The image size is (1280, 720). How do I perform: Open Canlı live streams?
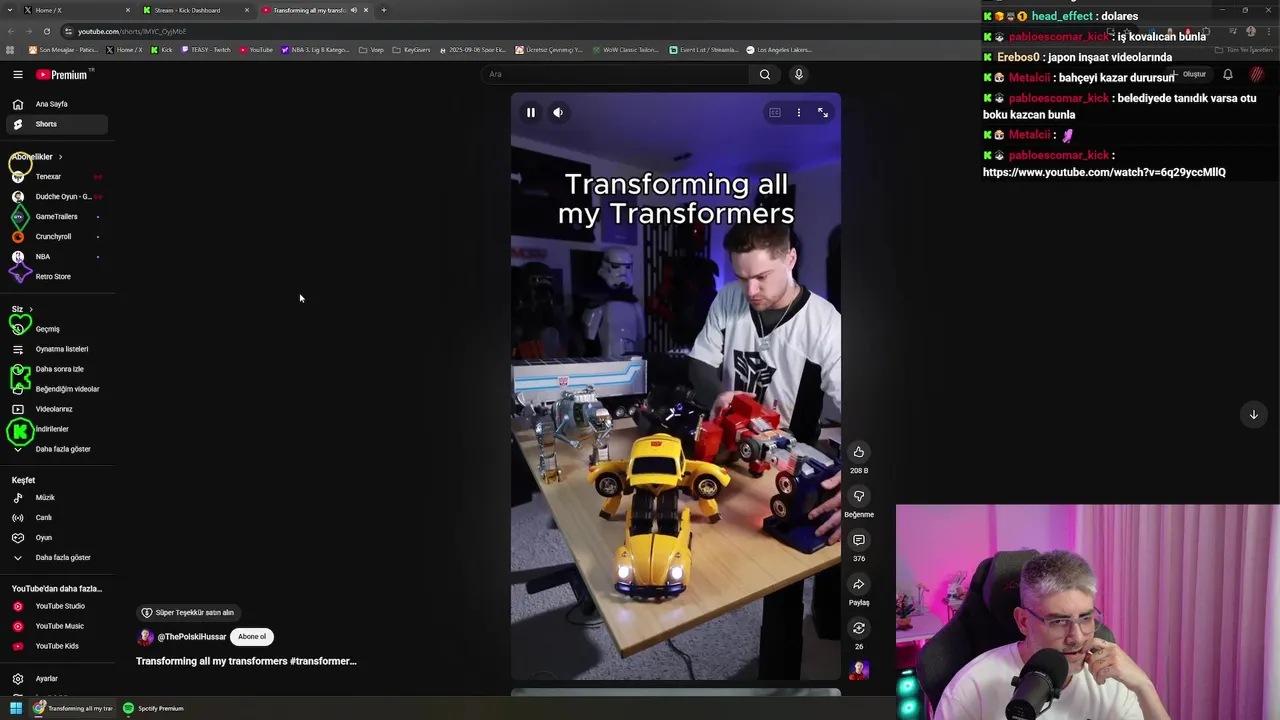(55, 518)
